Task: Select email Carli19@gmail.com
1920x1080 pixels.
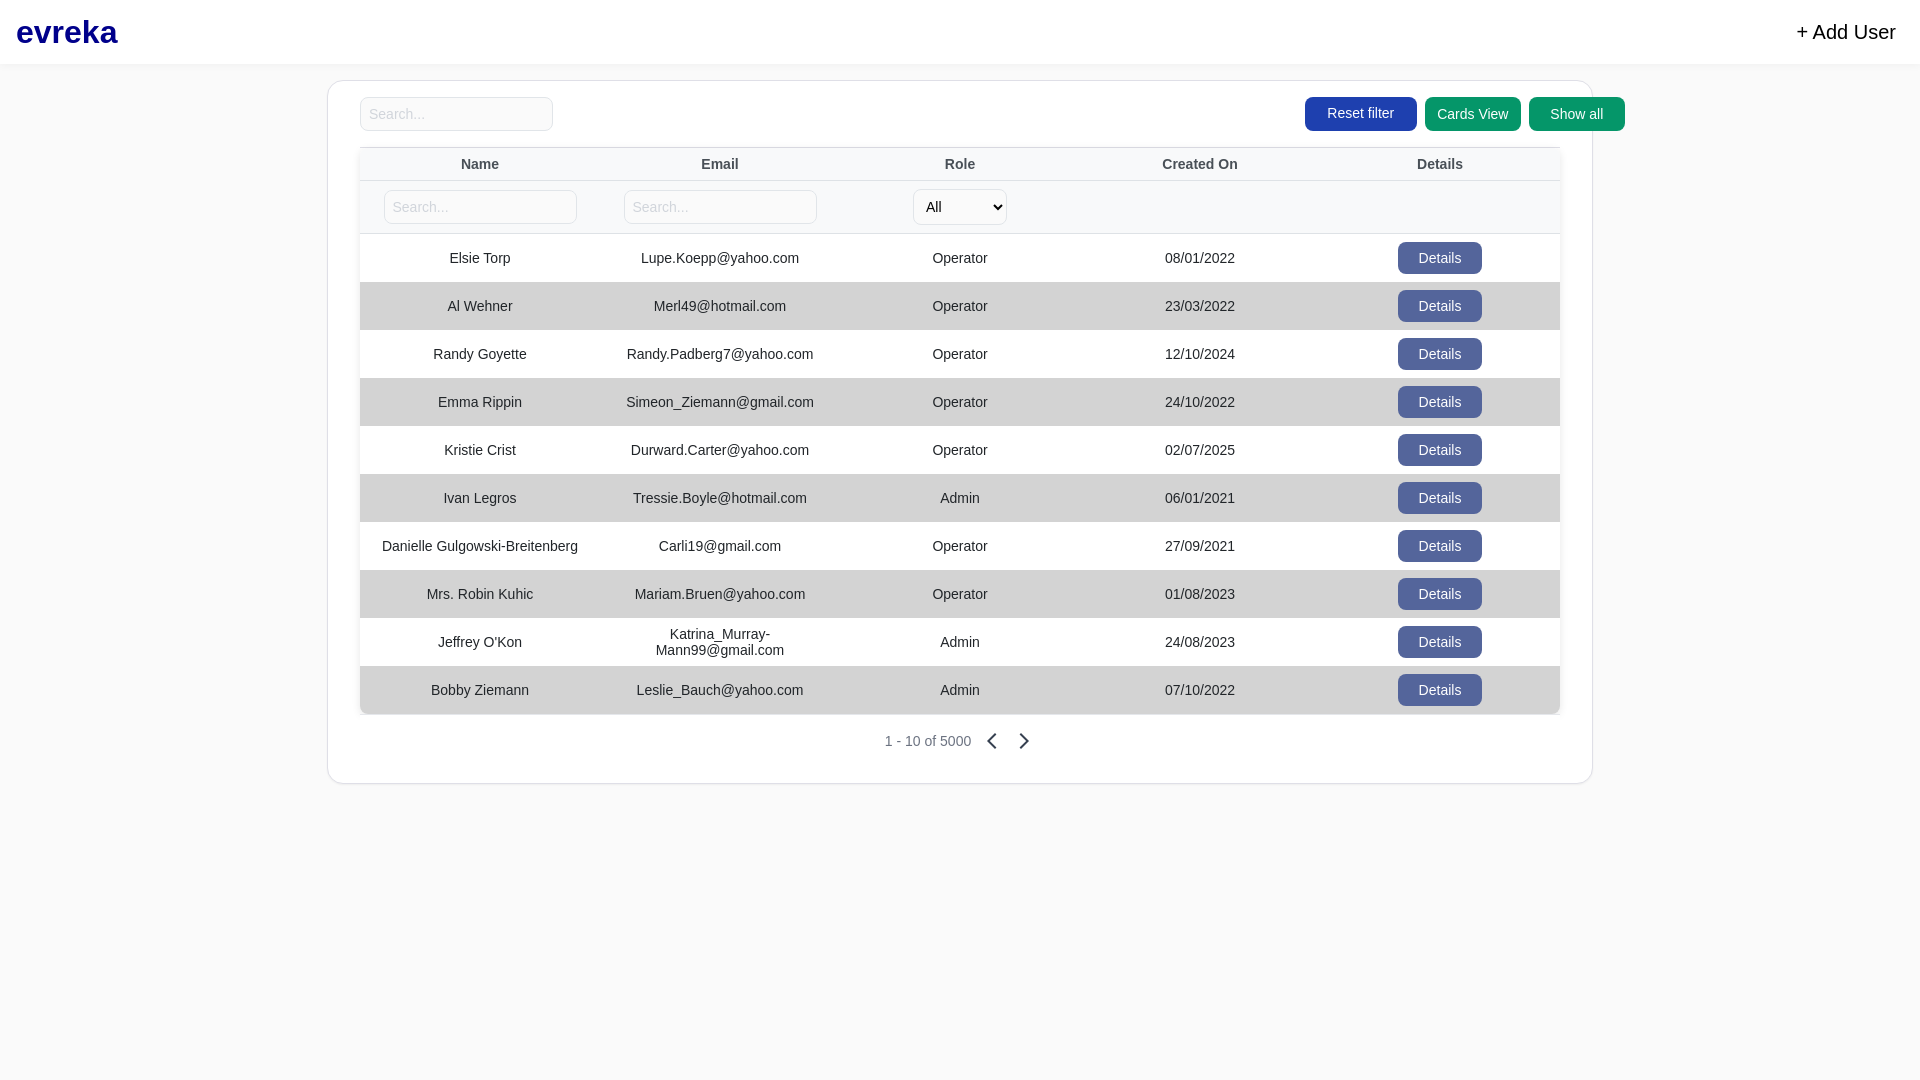Action: (x=720, y=546)
